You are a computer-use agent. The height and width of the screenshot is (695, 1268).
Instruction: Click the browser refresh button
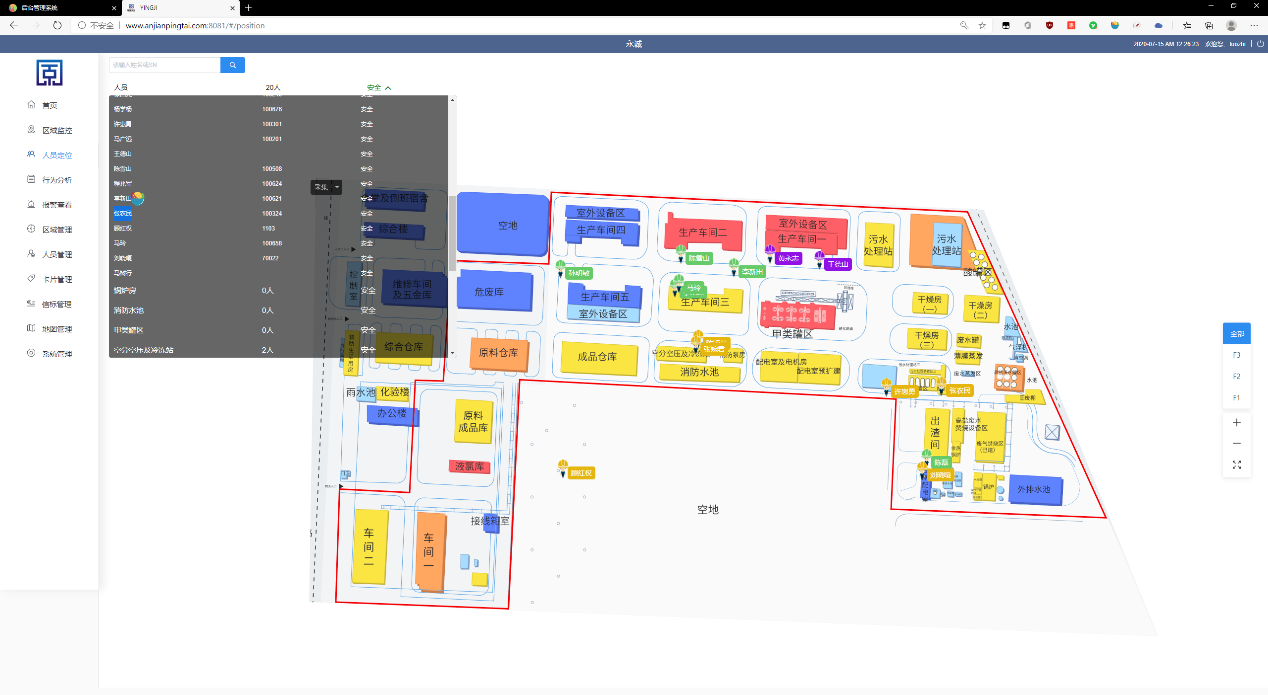click(57, 24)
